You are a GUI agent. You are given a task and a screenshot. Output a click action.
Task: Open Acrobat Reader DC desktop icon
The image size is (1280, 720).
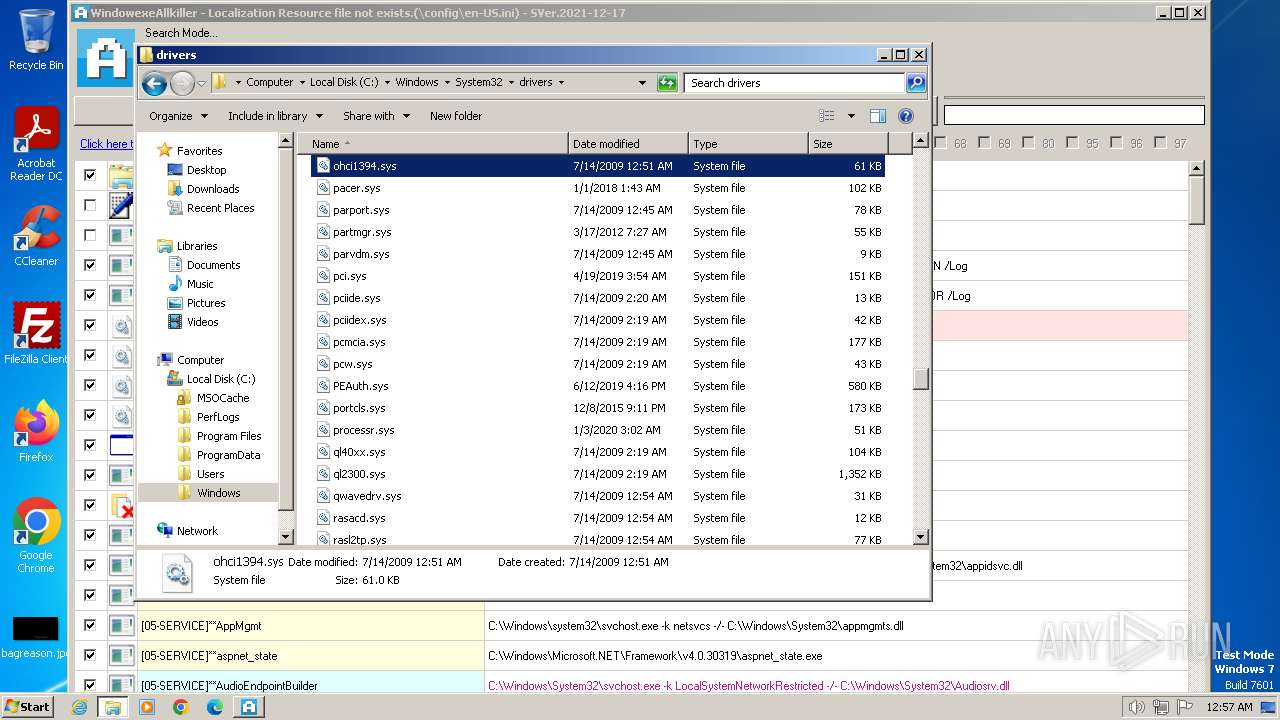click(x=36, y=144)
